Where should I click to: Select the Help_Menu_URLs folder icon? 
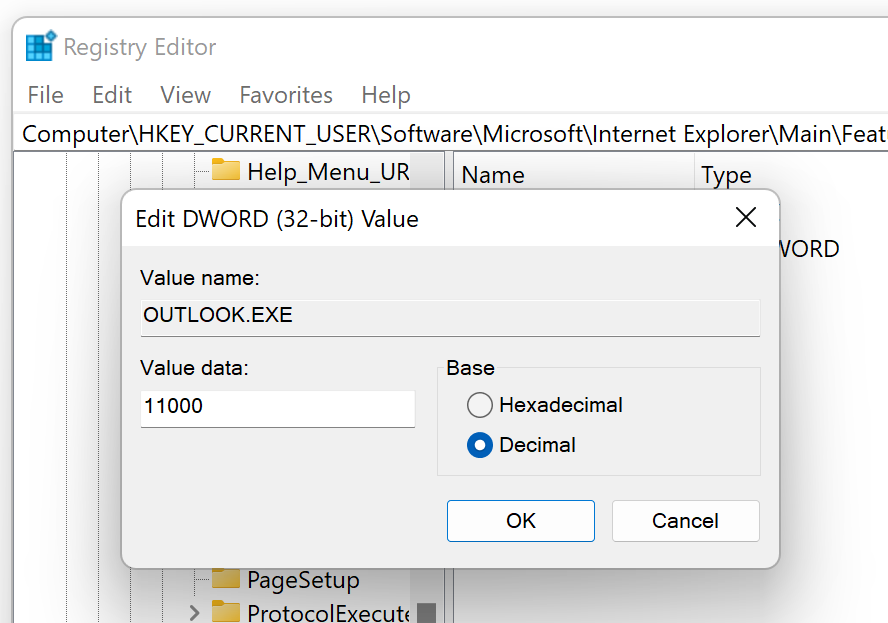click(225, 170)
